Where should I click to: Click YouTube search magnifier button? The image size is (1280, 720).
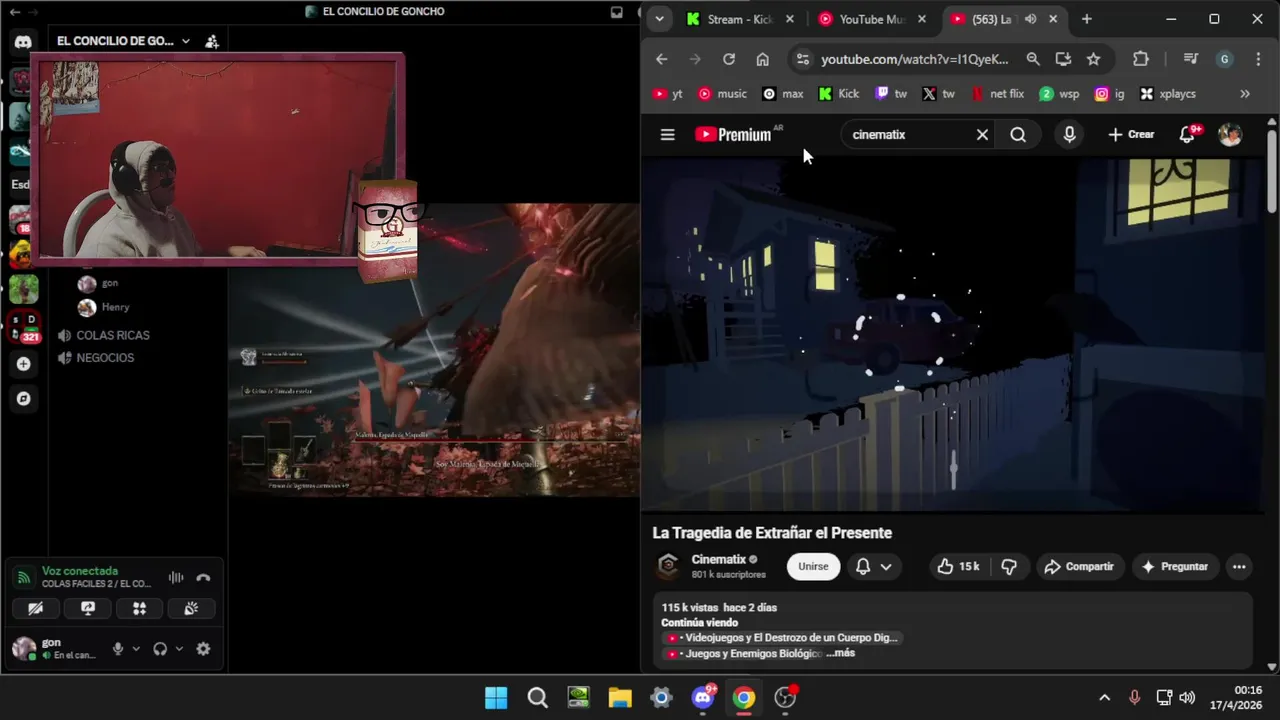click(x=1018, y=135)
